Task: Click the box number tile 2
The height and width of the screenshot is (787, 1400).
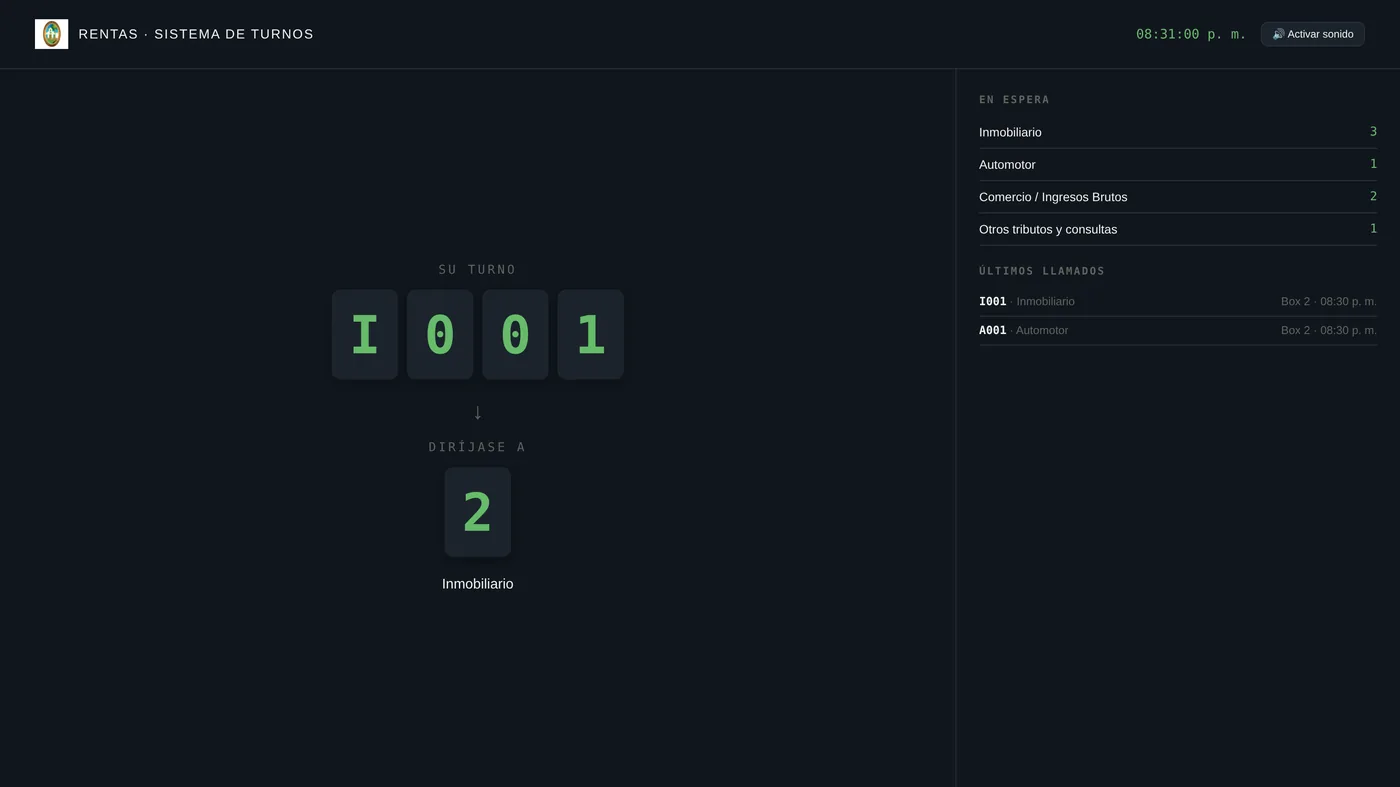Action: coord(478,512)
